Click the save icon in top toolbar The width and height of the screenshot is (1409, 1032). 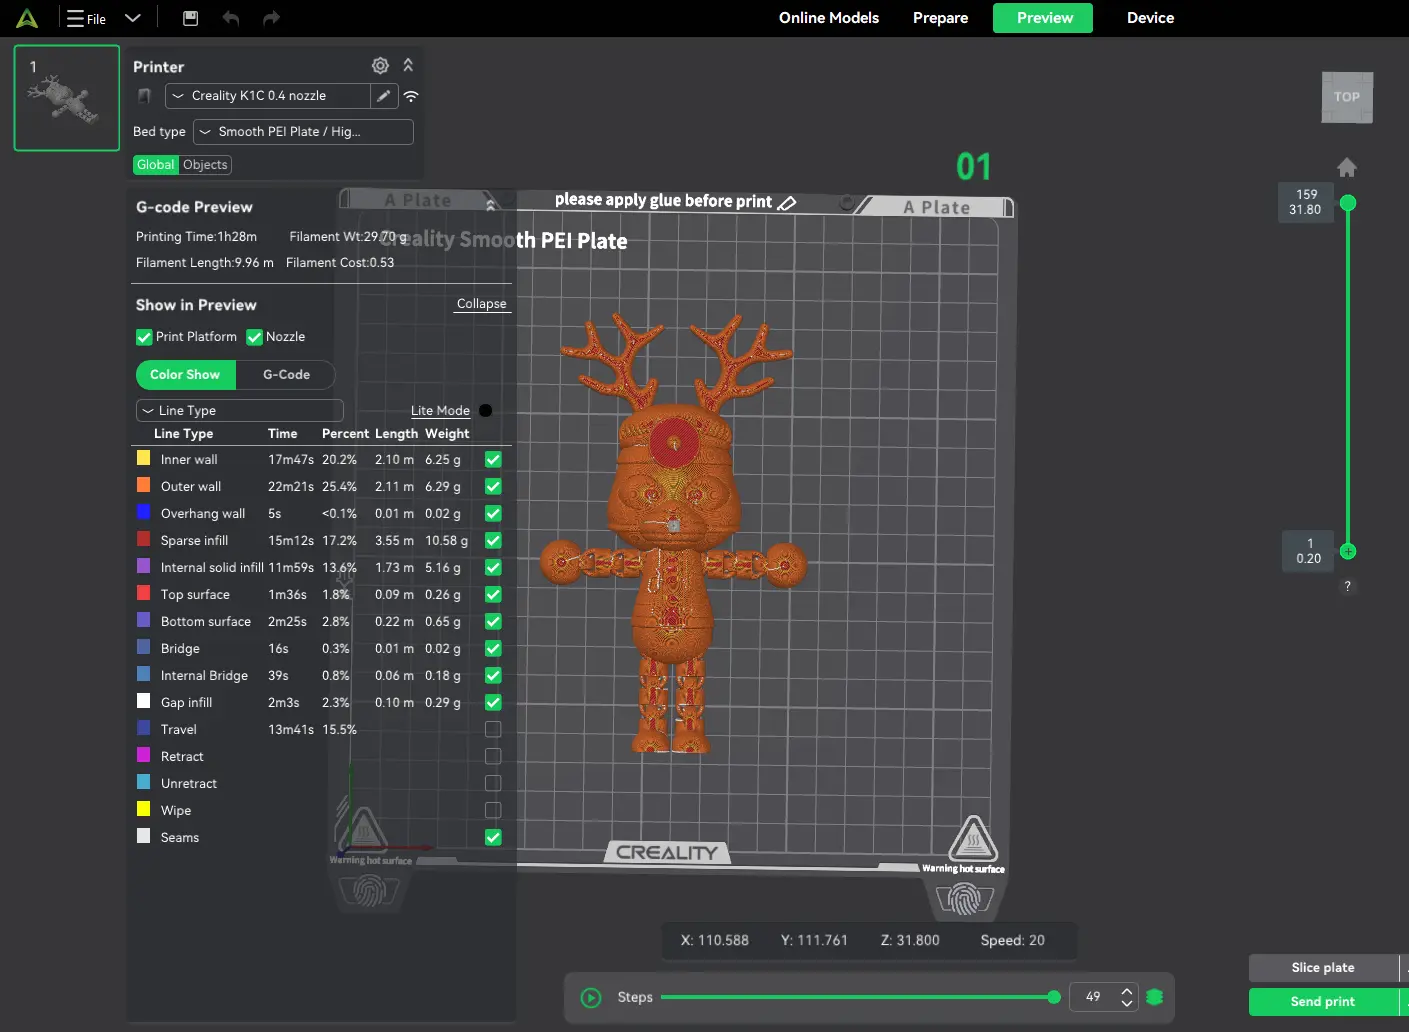(190, 18)
